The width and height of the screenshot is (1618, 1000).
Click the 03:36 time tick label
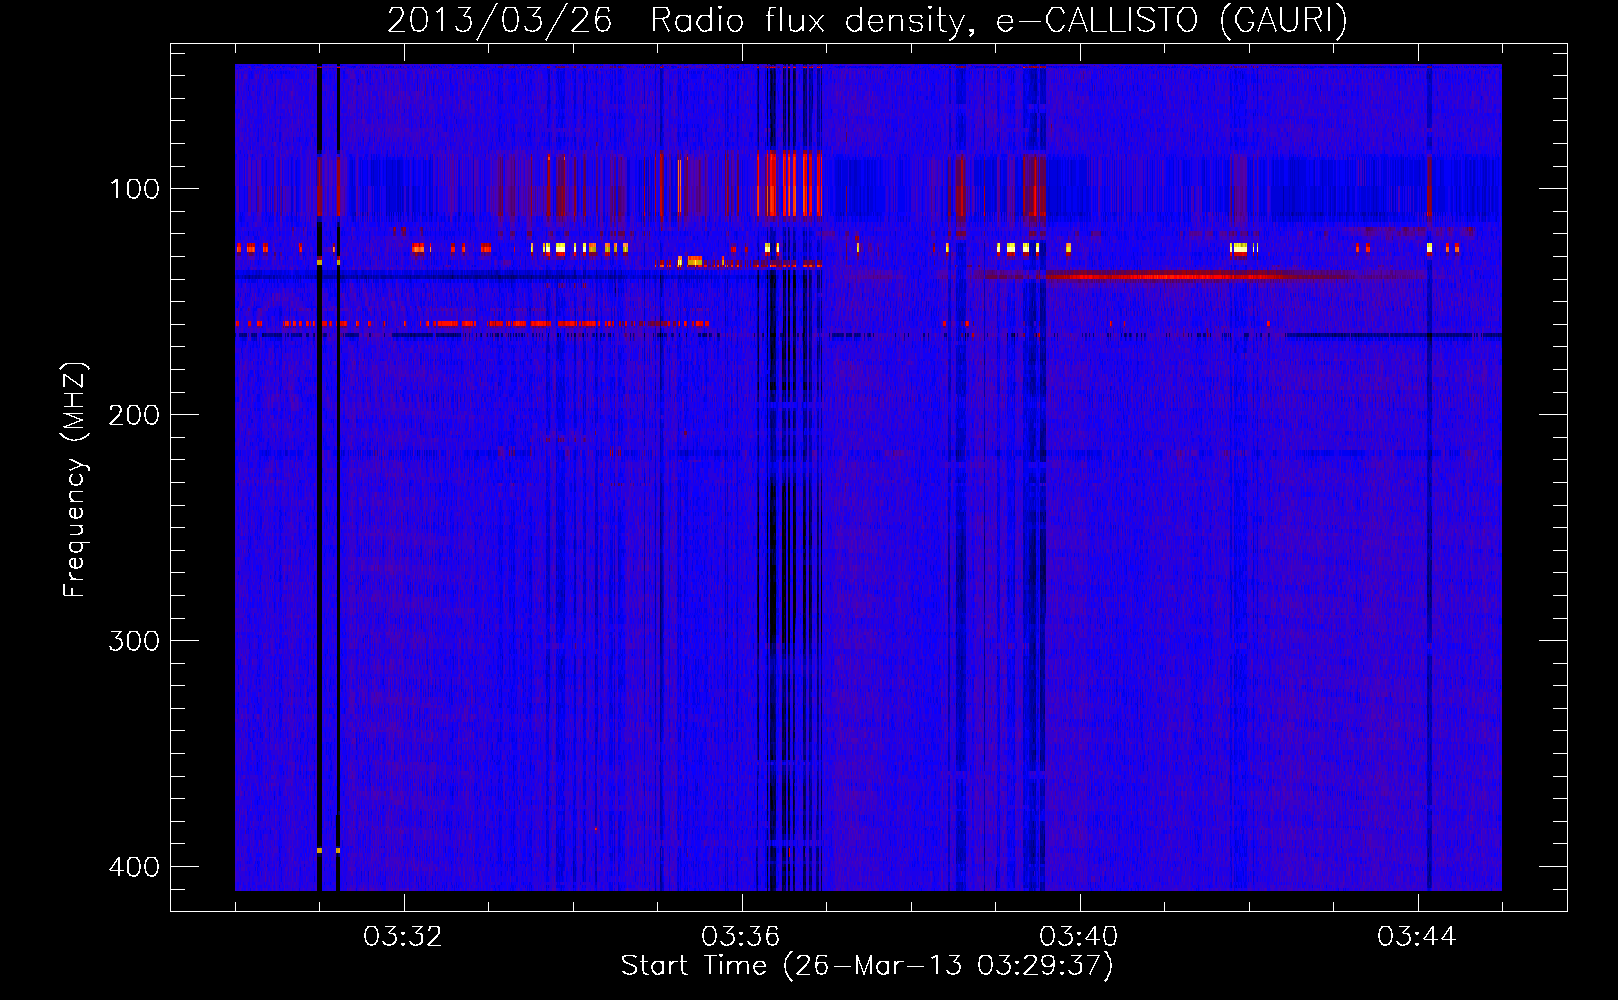(740, 937)
